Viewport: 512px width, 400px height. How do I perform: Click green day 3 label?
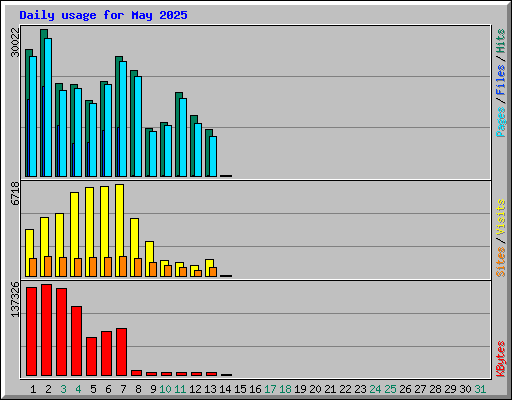click(x=63, y=389)
